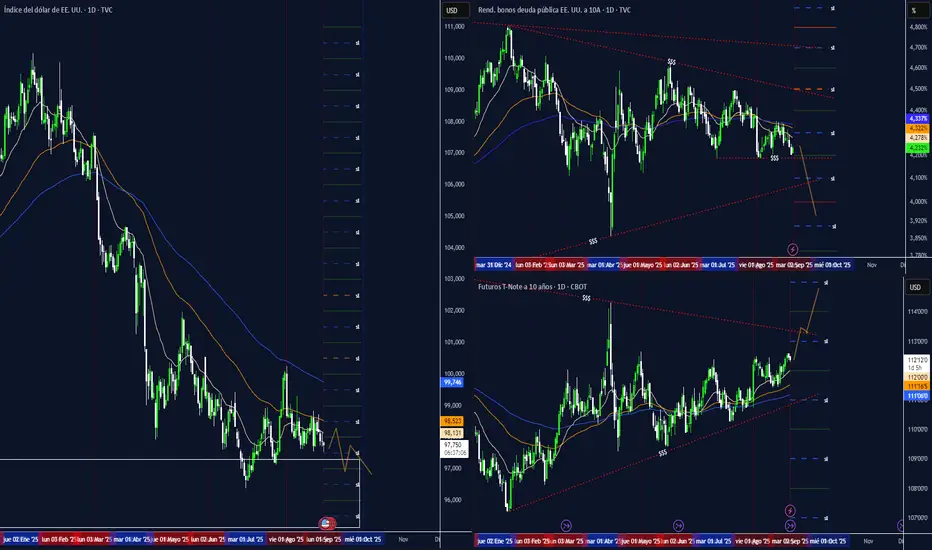Viewport: 932px width, 550px height.
Task: Click 'mar 31 Dic '24' date in yield chart
Action: (493, 265)
